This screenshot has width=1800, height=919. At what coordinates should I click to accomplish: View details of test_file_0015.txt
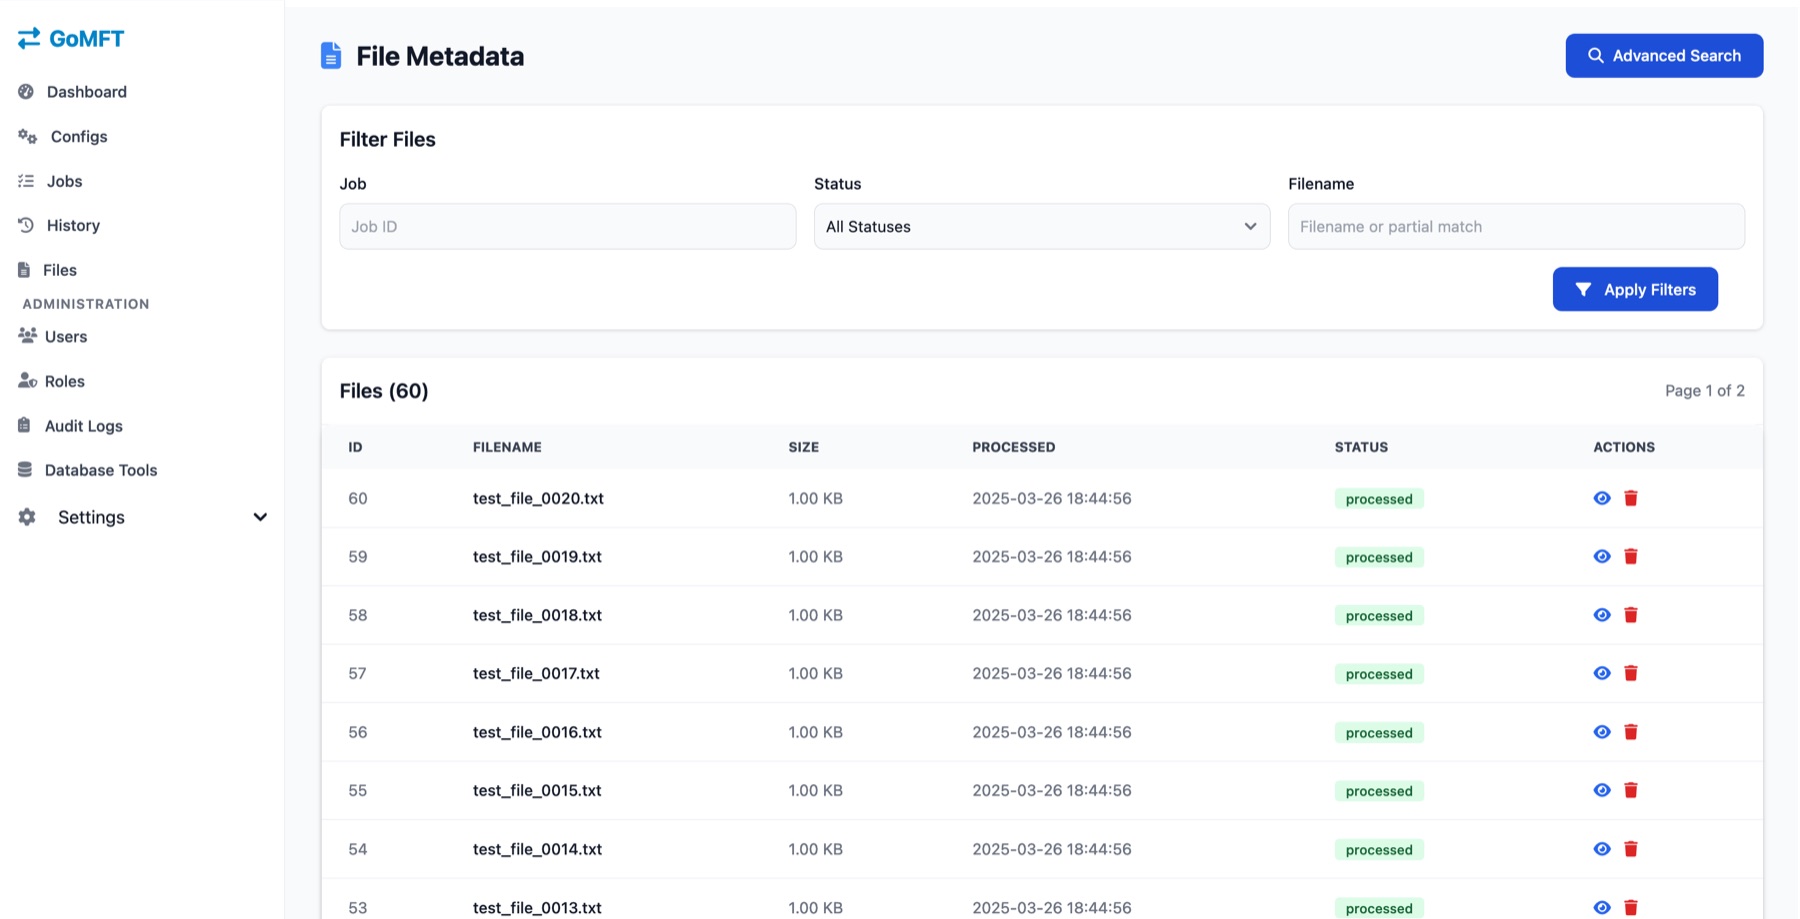(x=1602, y=790)
